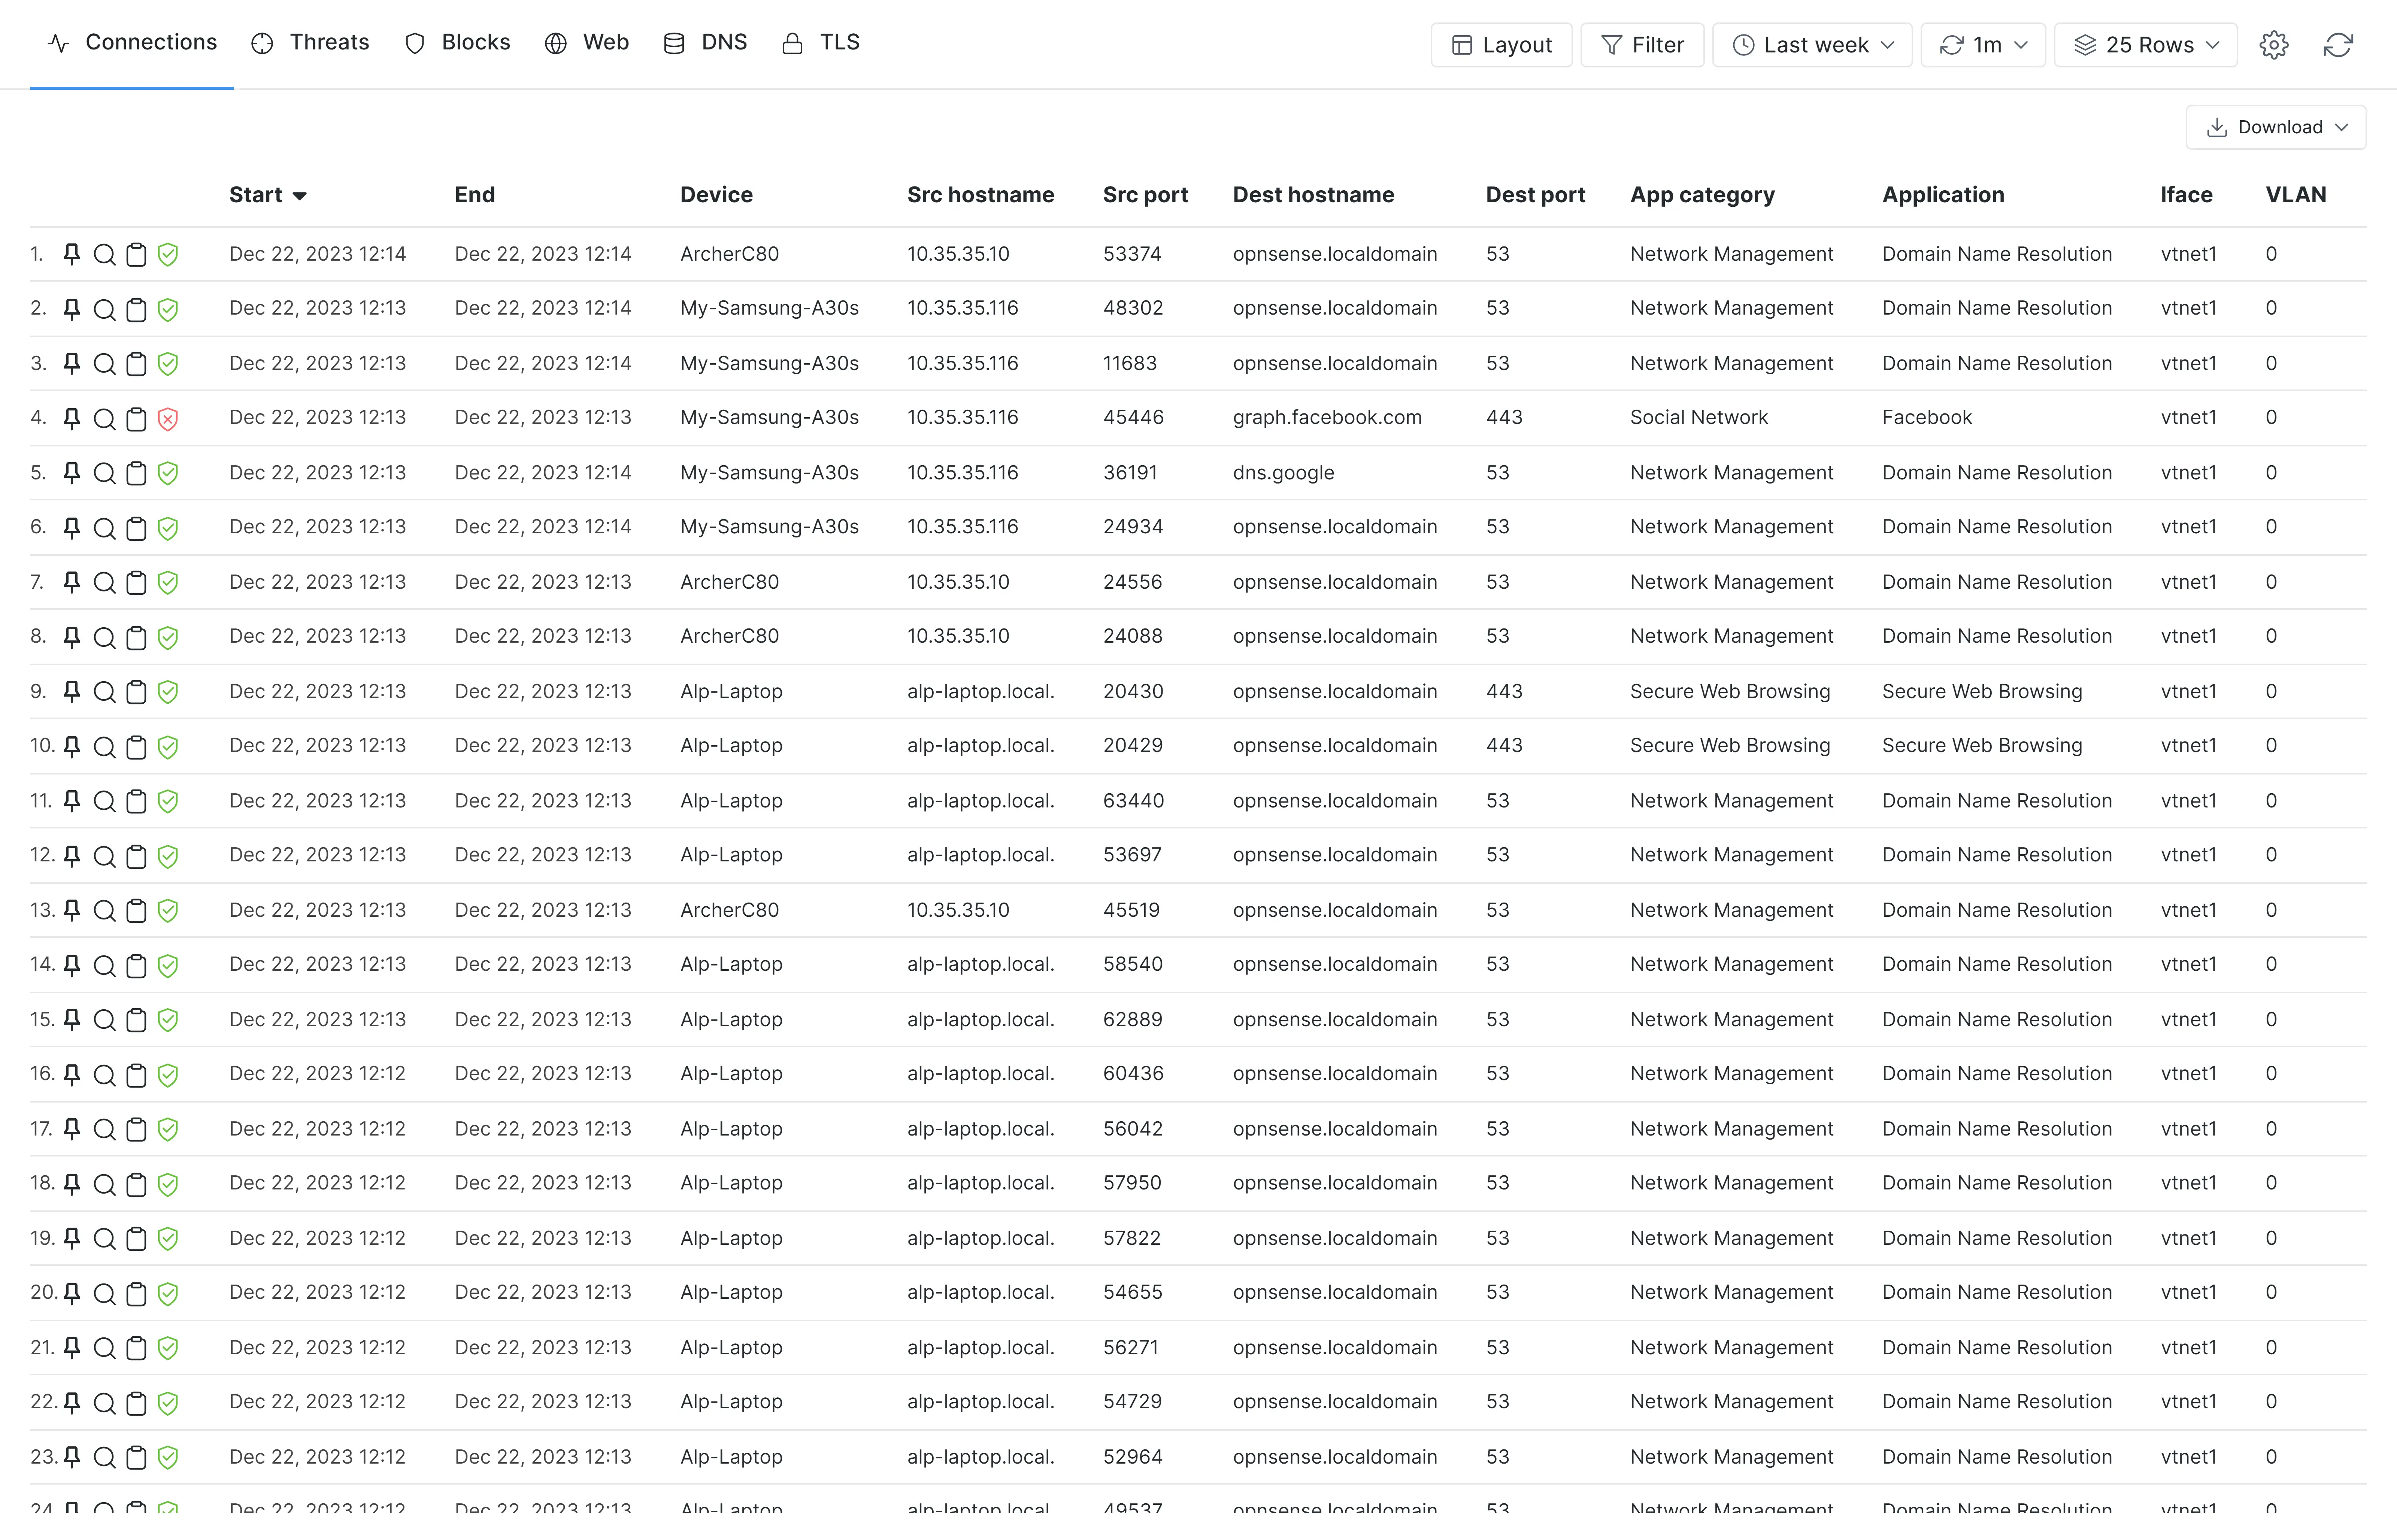The width and height of the screenshot is (2397, 1540).
Task: Open magnifier details for row 7
Action: pyautogui.click(x=104, y=583)
